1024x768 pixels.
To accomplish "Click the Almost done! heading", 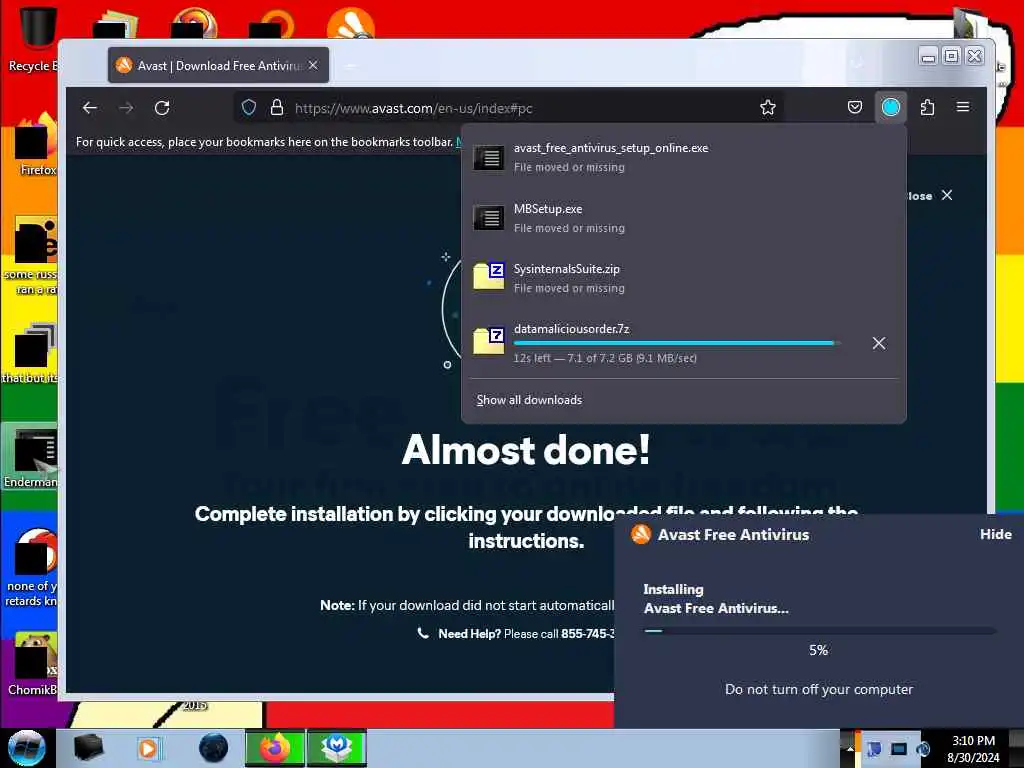I will point(526,451).
